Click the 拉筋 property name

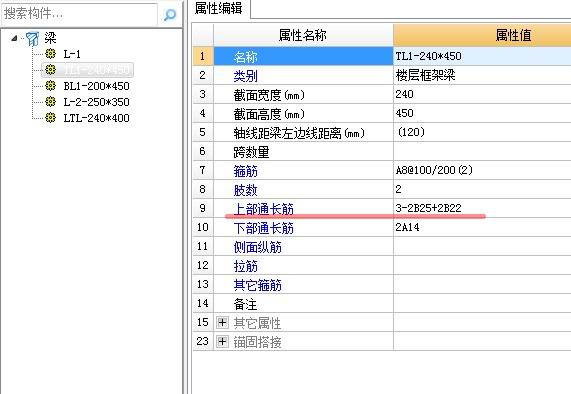click(x=245, y=266)
